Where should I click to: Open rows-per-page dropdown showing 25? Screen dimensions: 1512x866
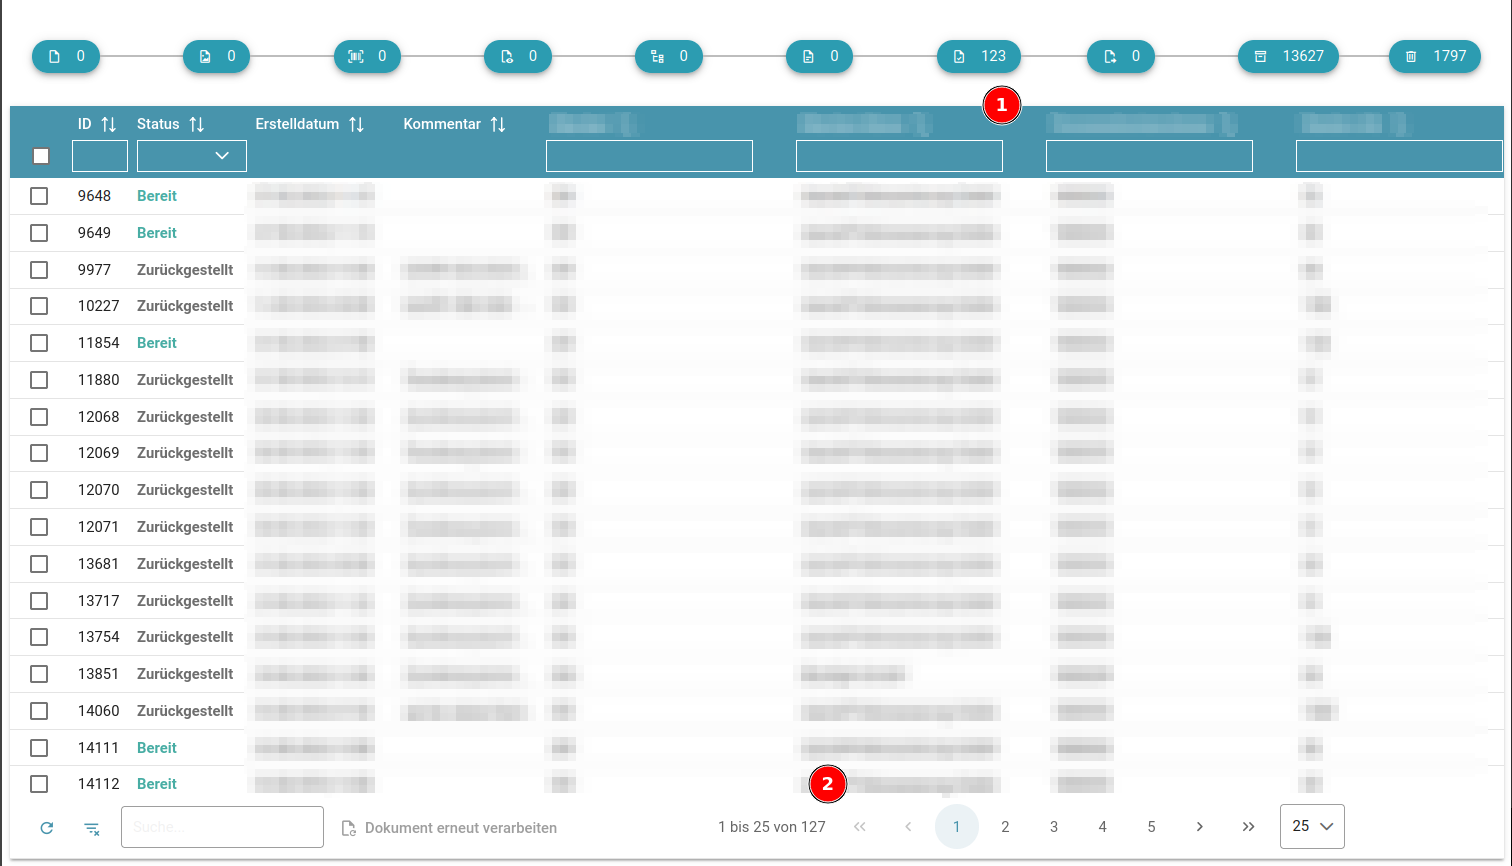pos(1311,826)
